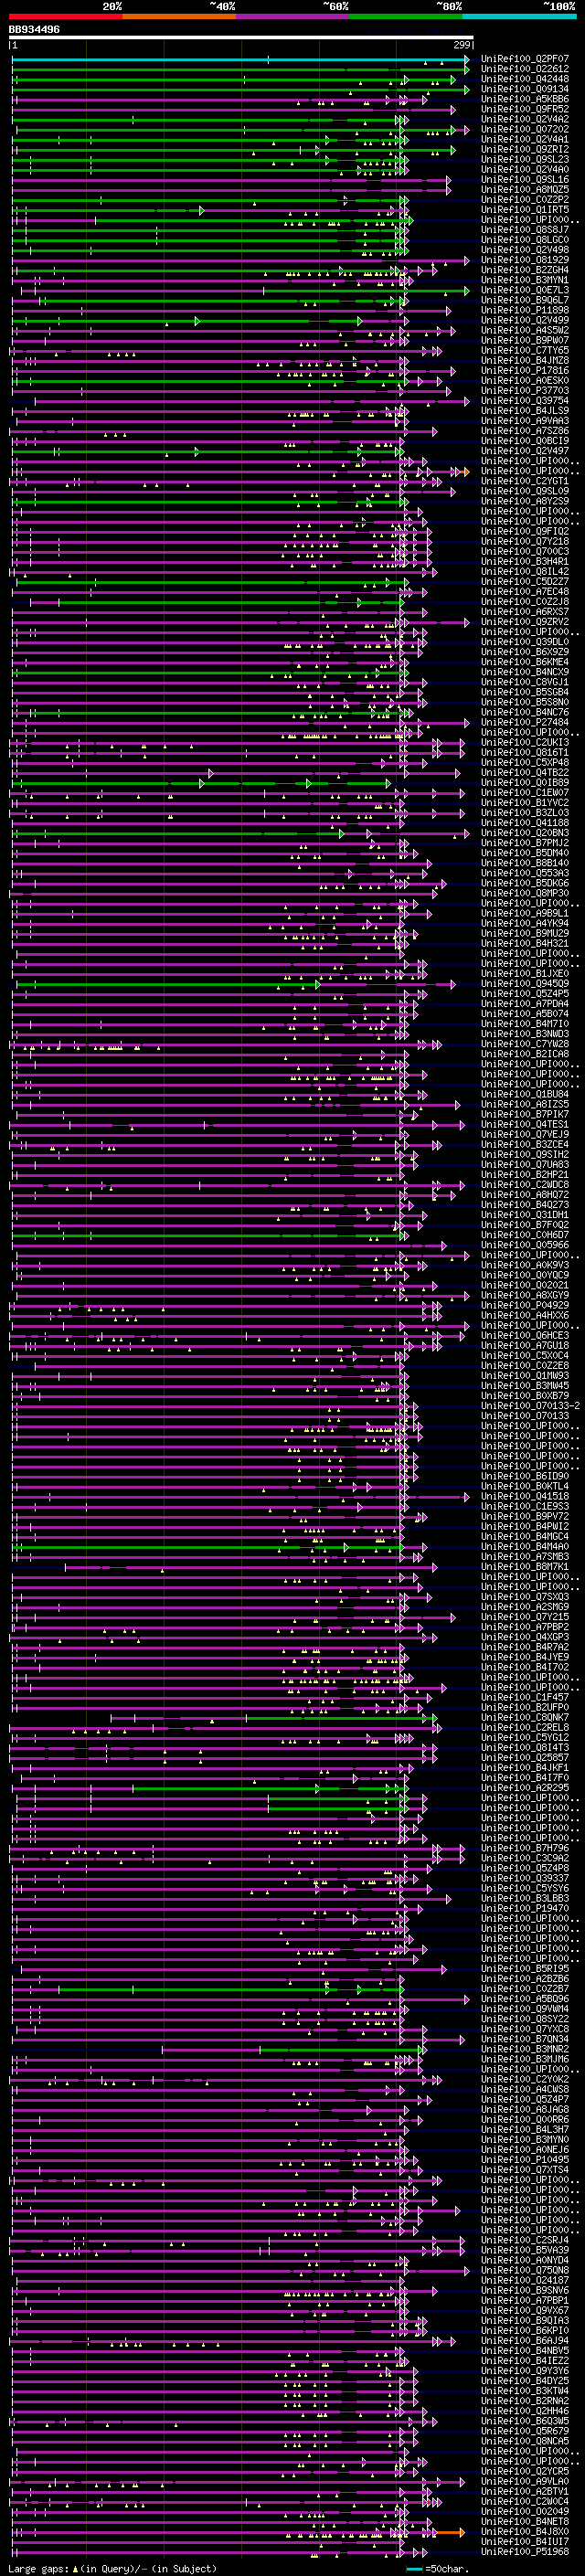Select hit UniRef100_C2W0C4
Image resolution: width=585 pixels, height=2576 pixels.
[x=525, y=2501]
